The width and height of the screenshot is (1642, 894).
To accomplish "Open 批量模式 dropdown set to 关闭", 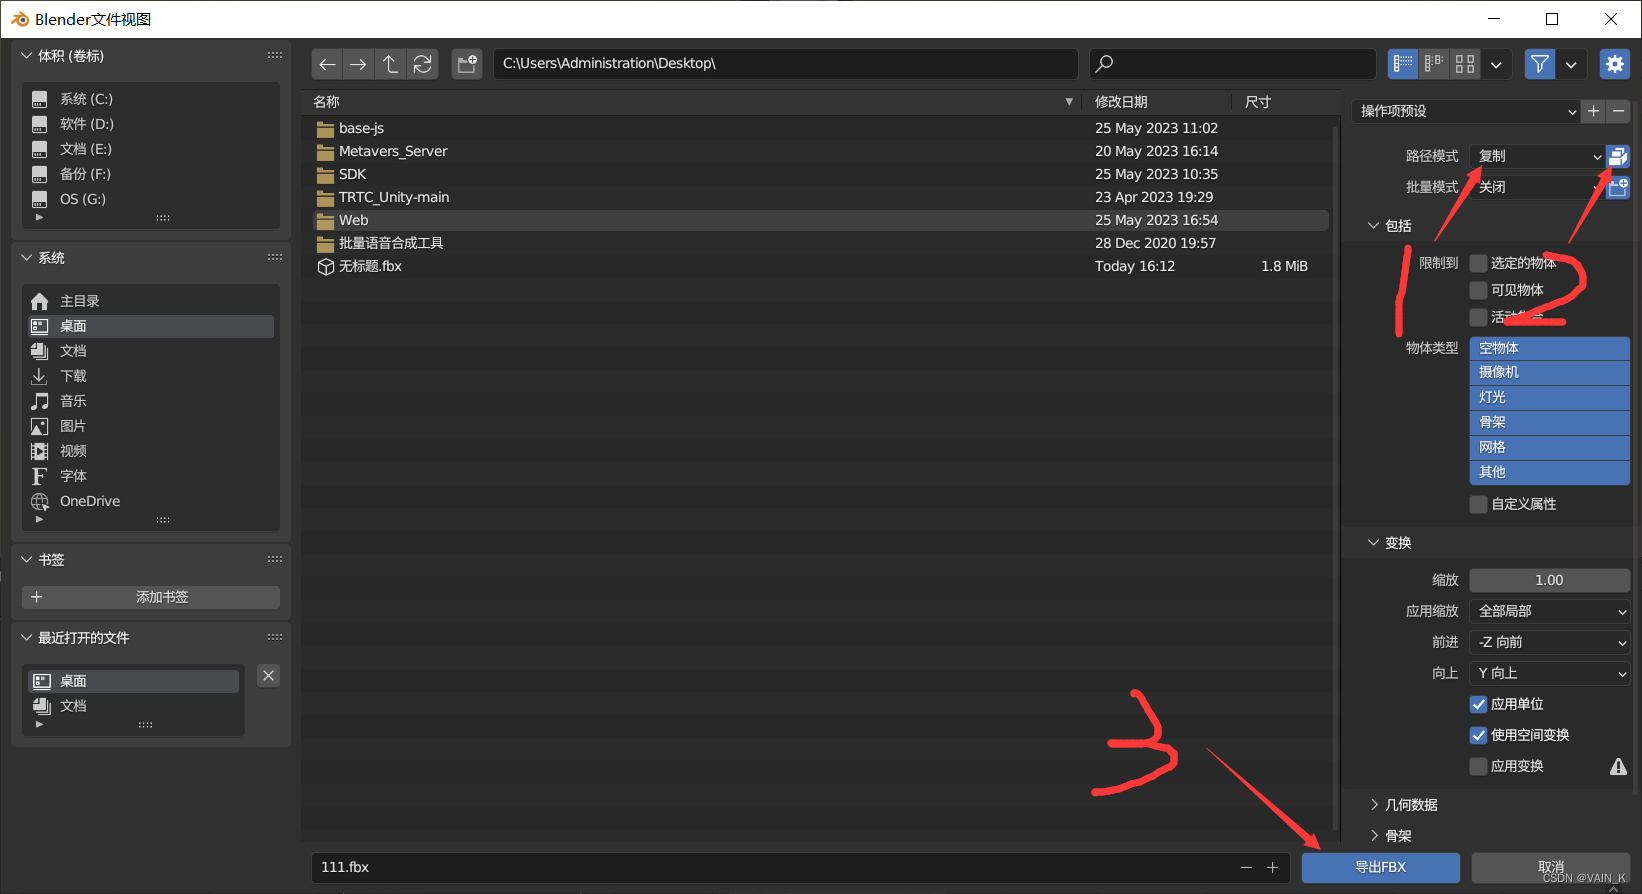I will pos(1538,187).
